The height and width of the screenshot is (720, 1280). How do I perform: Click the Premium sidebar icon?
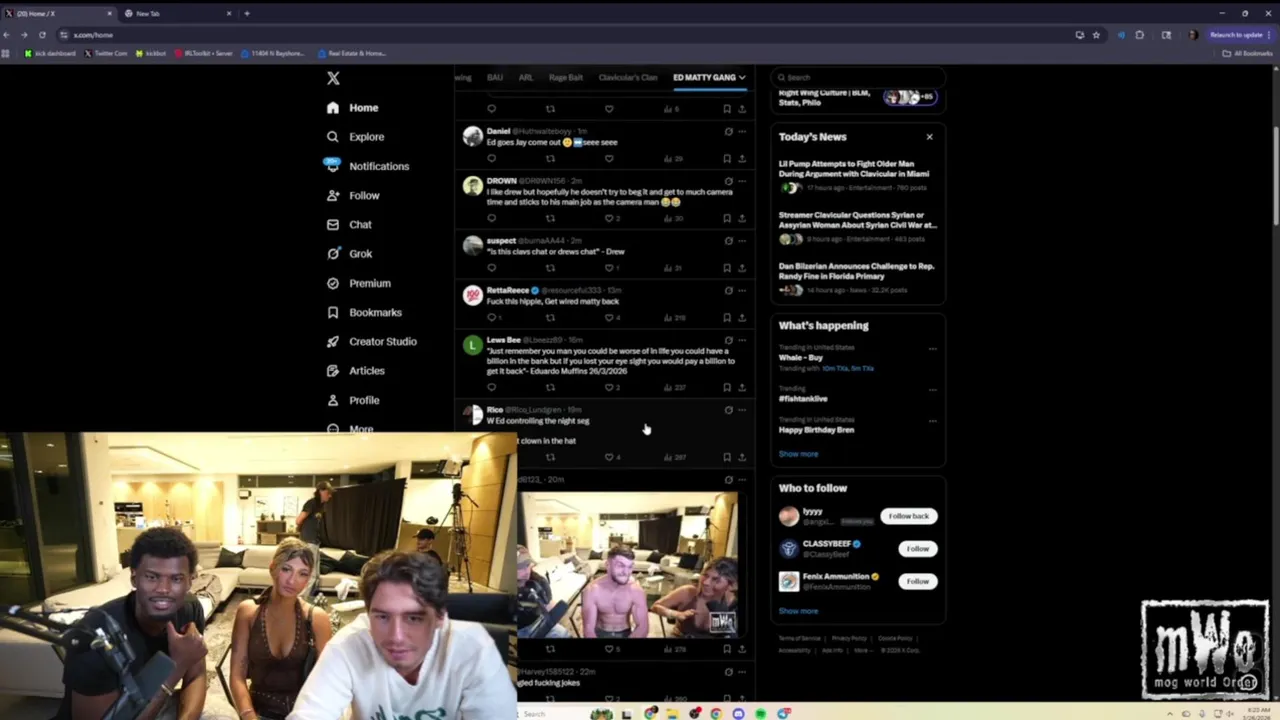point(333,283)
